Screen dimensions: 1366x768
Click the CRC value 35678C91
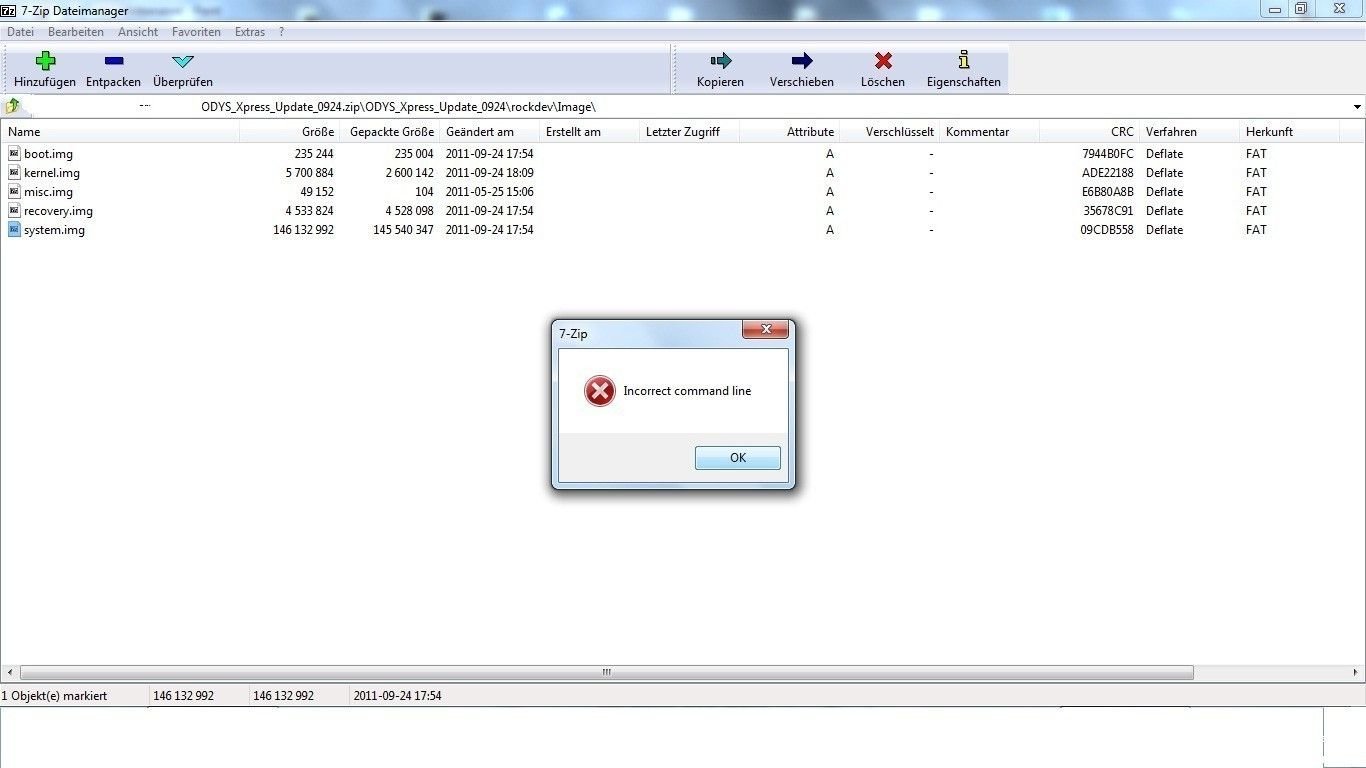[1108, 211]
